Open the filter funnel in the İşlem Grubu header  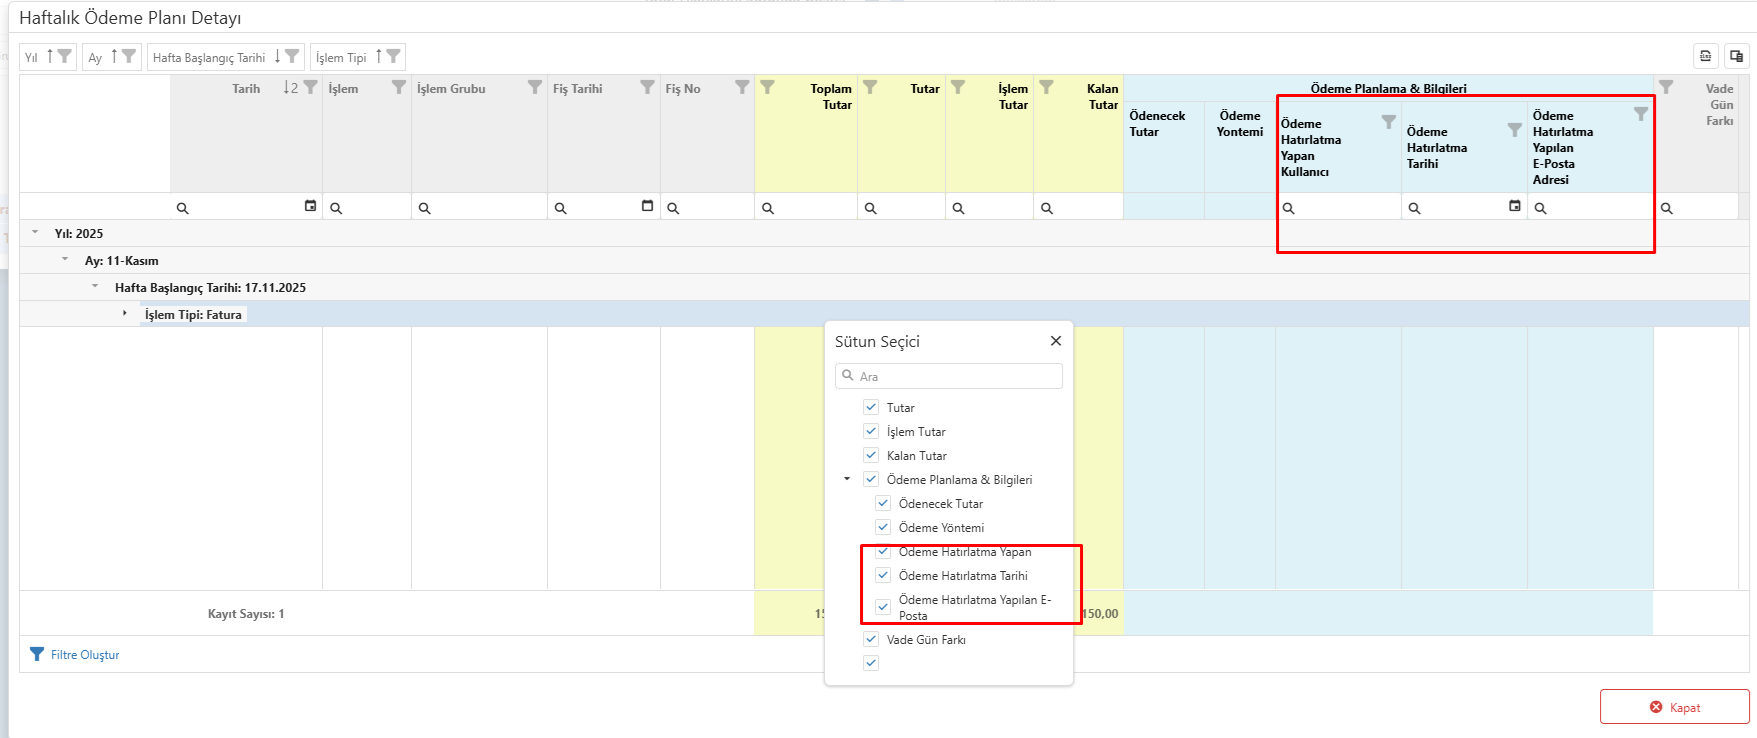coord(535,87)
